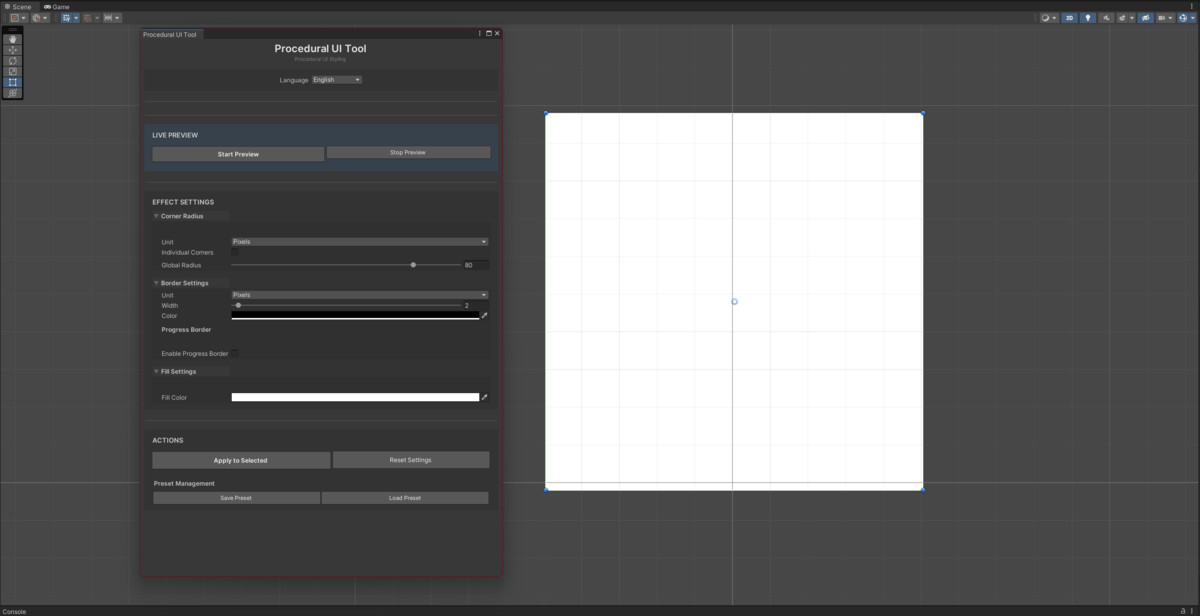Switch to the Scene tab
The height and width of the screenshot is (616, 1200).
18,5
